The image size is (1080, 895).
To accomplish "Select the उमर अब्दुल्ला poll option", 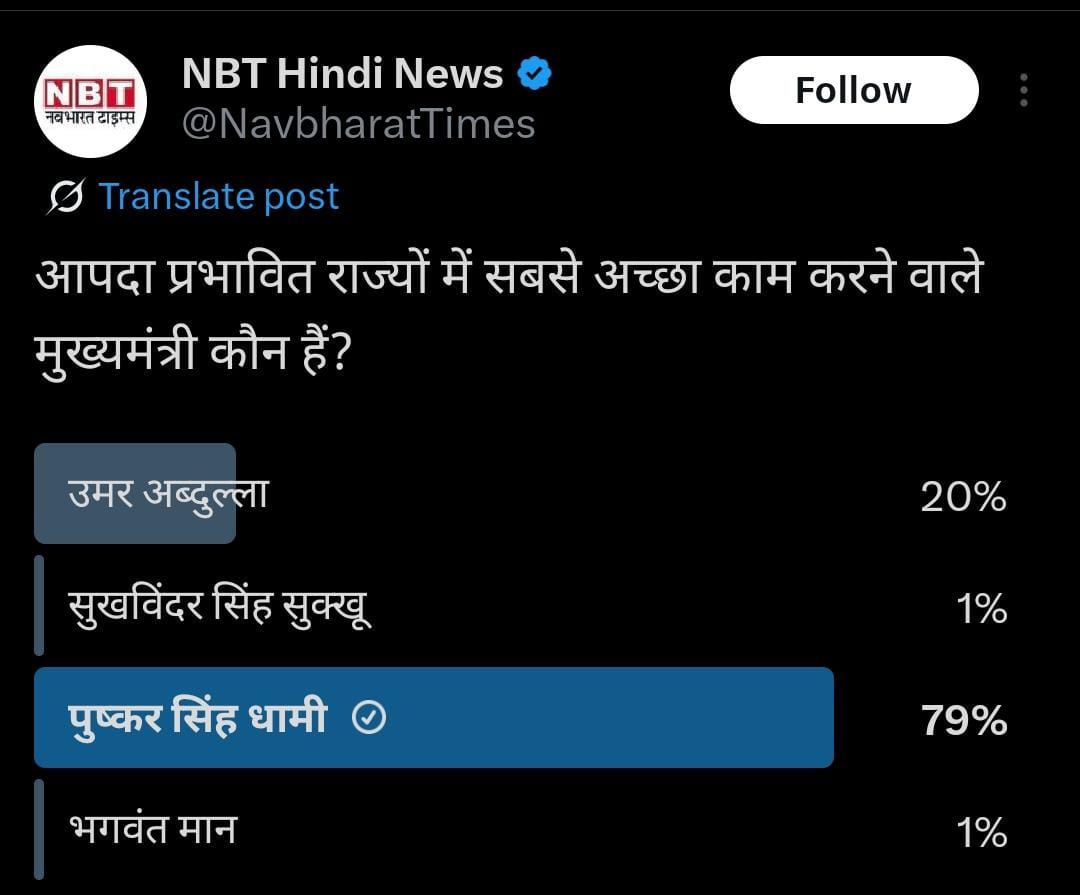I will (168, 494).
